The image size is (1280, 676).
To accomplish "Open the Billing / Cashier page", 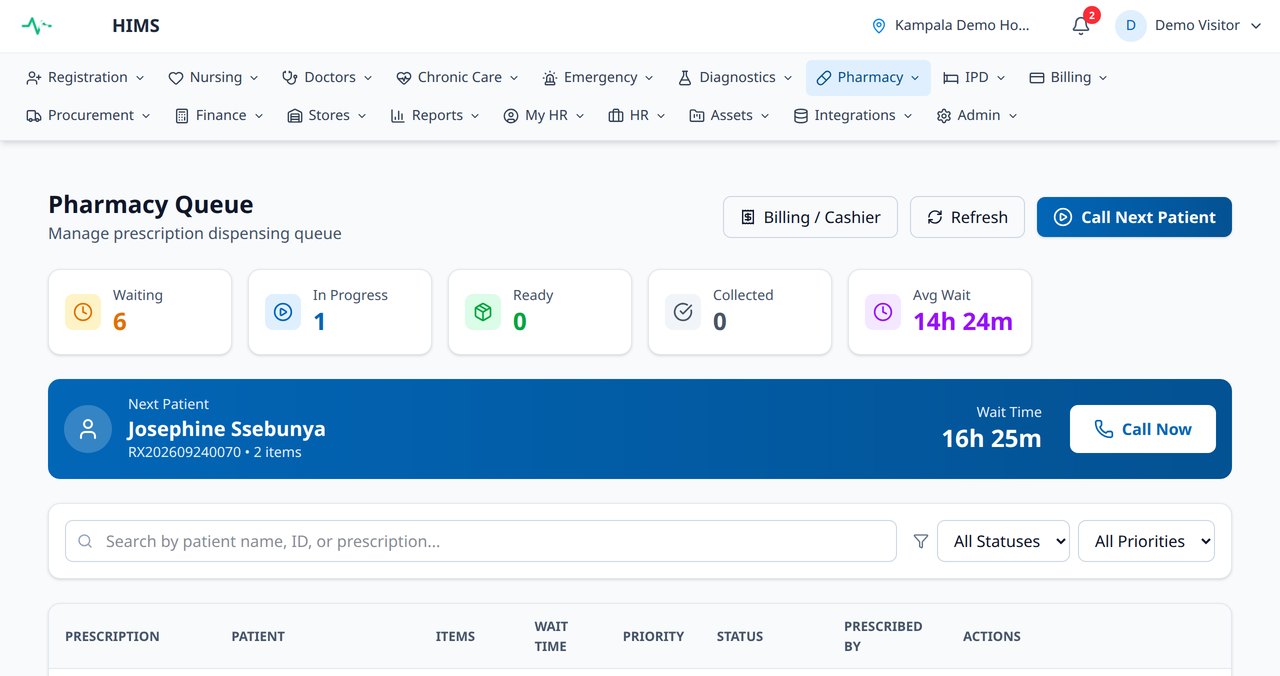I will point(810,217).
